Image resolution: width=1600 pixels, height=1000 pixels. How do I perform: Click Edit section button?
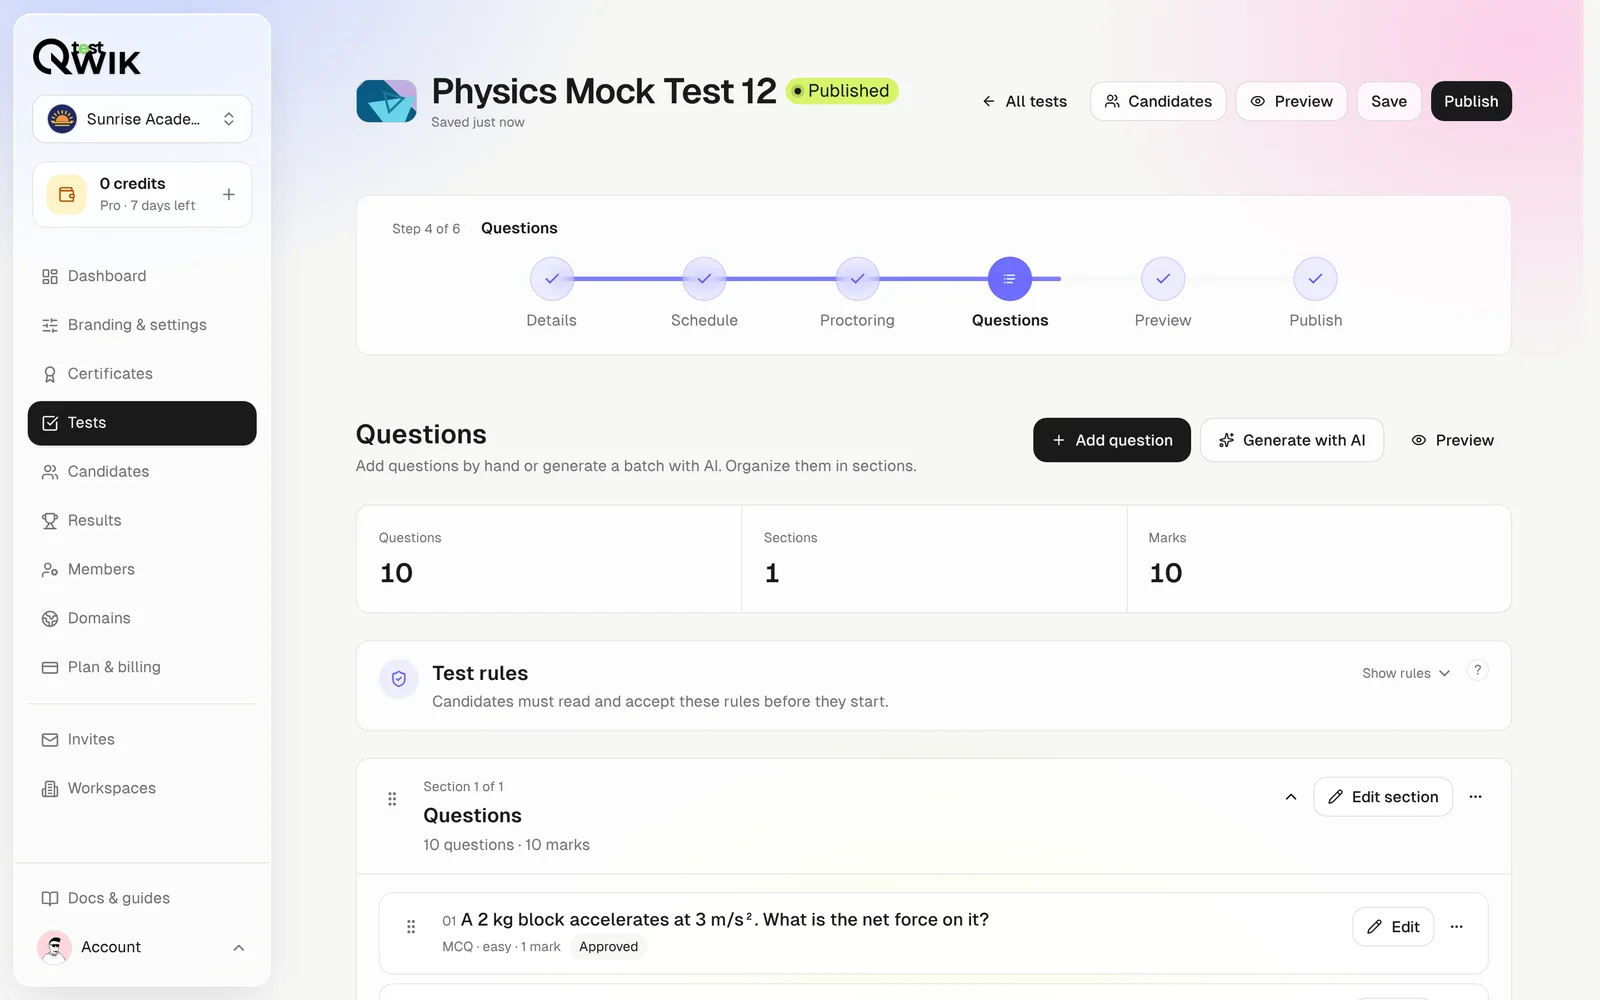tap(1383, 797)
